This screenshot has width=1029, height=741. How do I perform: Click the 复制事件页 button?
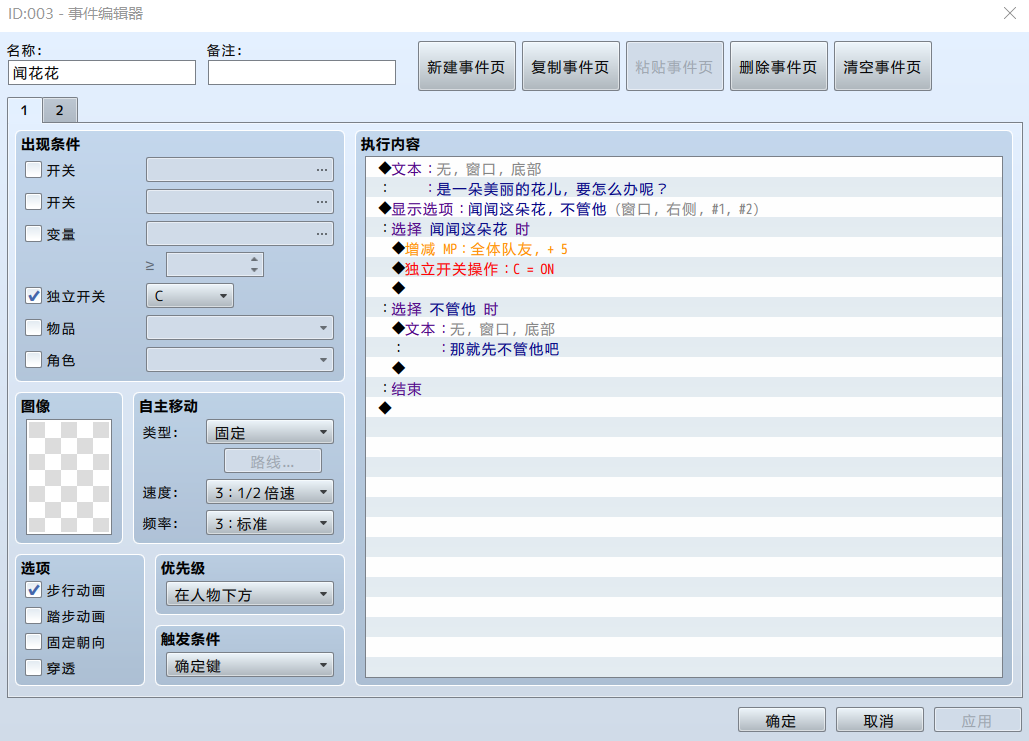(570, 66)
